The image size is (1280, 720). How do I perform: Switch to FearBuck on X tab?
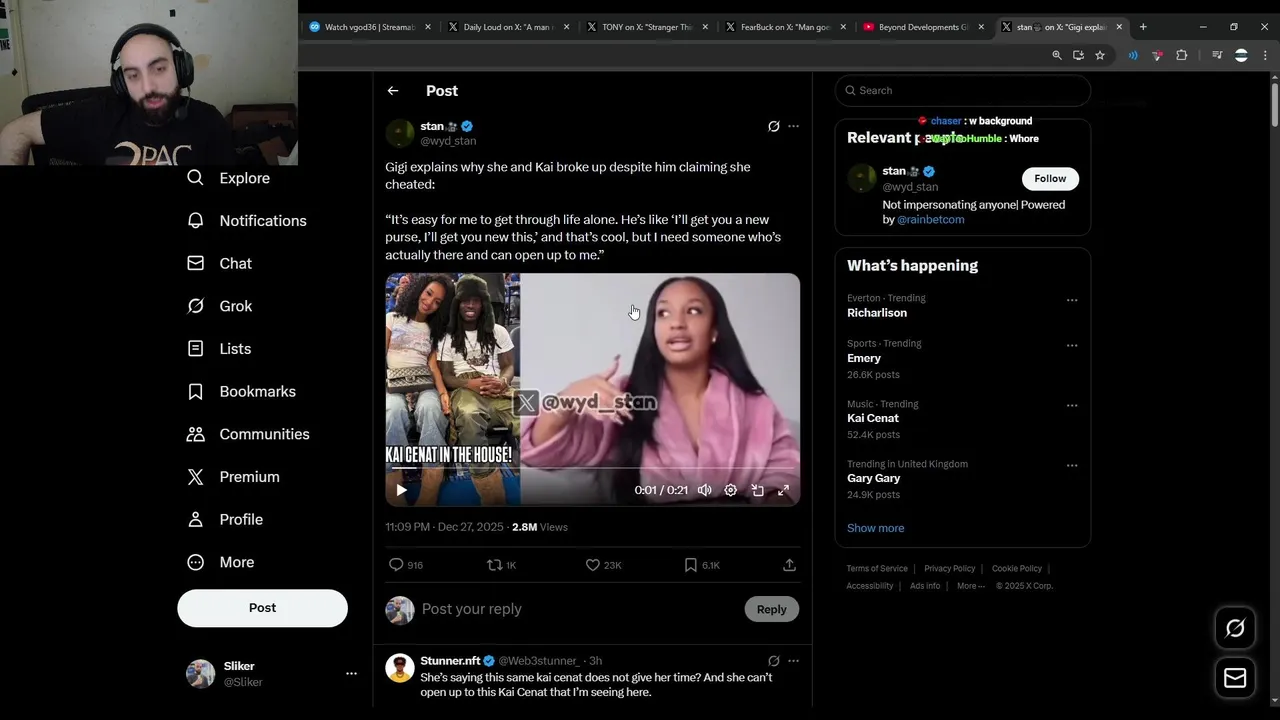(x=785, y=27)
